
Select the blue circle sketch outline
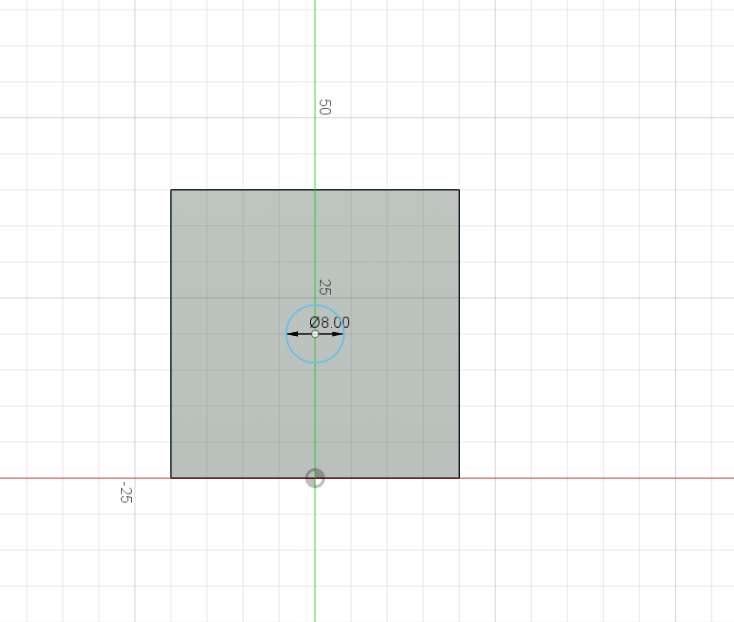point(315,334)
